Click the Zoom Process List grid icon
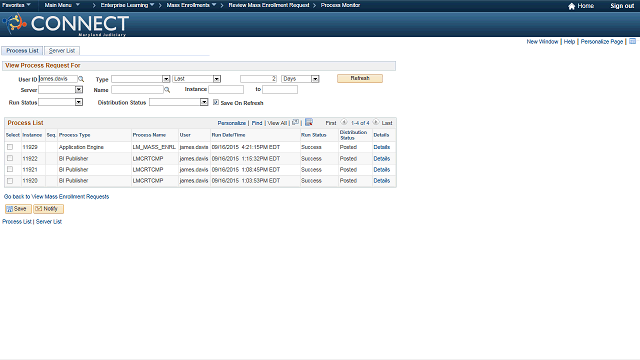This screenshot has width=640, height=360. [296, 122]
